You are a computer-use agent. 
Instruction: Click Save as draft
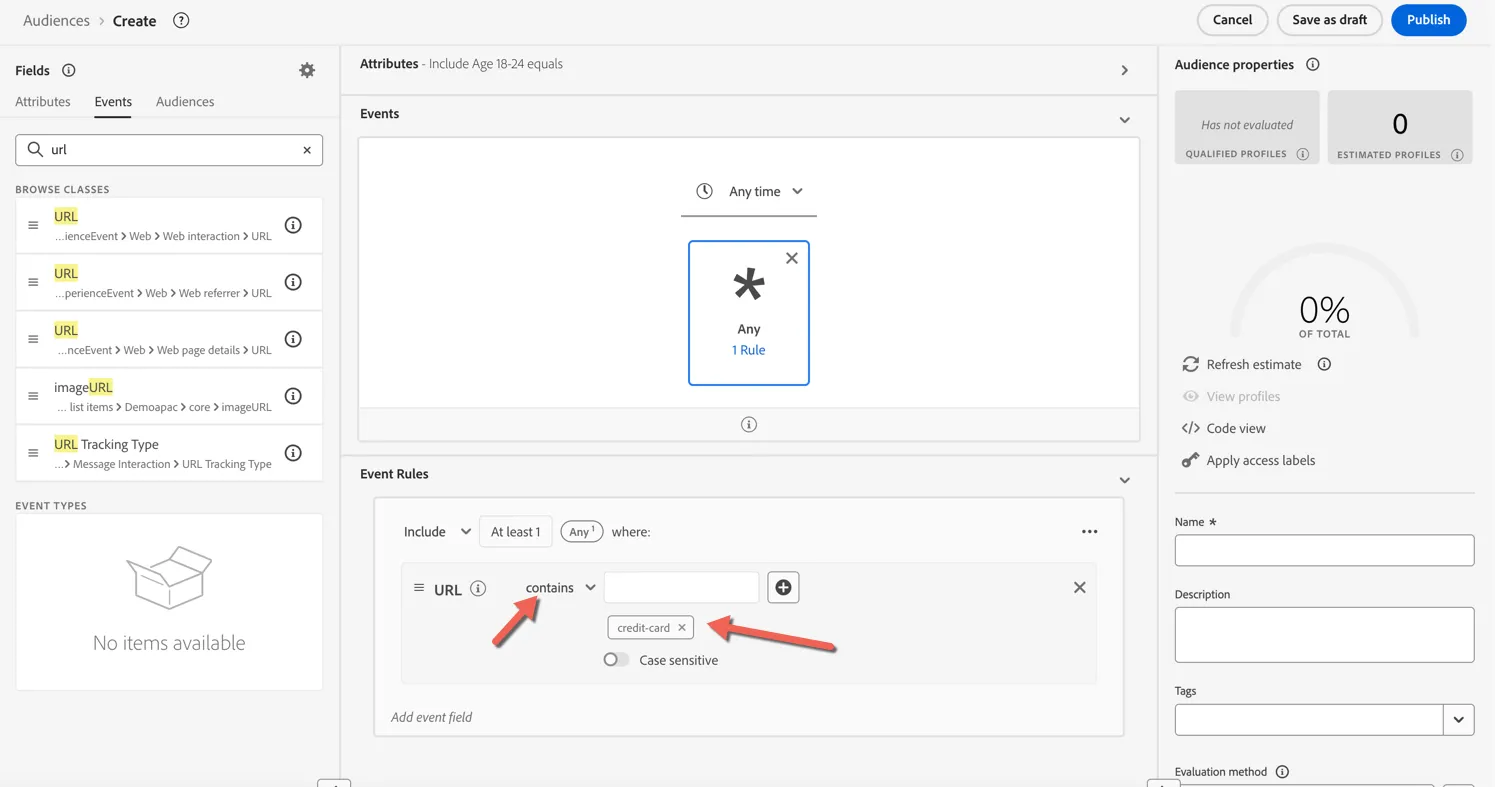[x=1329, y=20]
